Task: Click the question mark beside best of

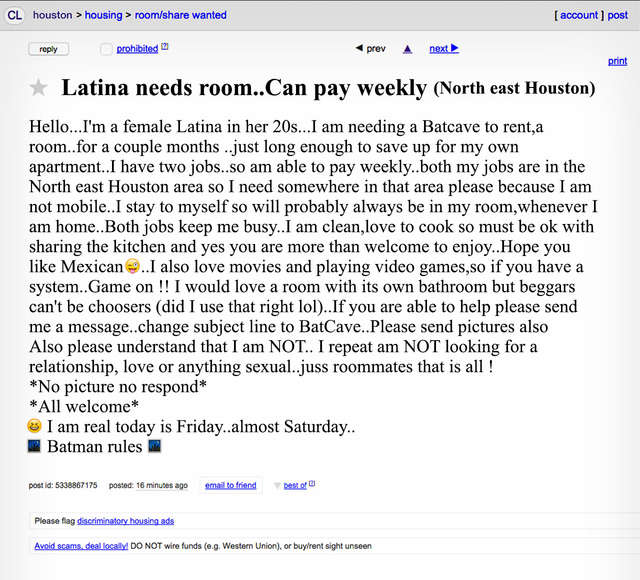Action: (x=312, y=484)
